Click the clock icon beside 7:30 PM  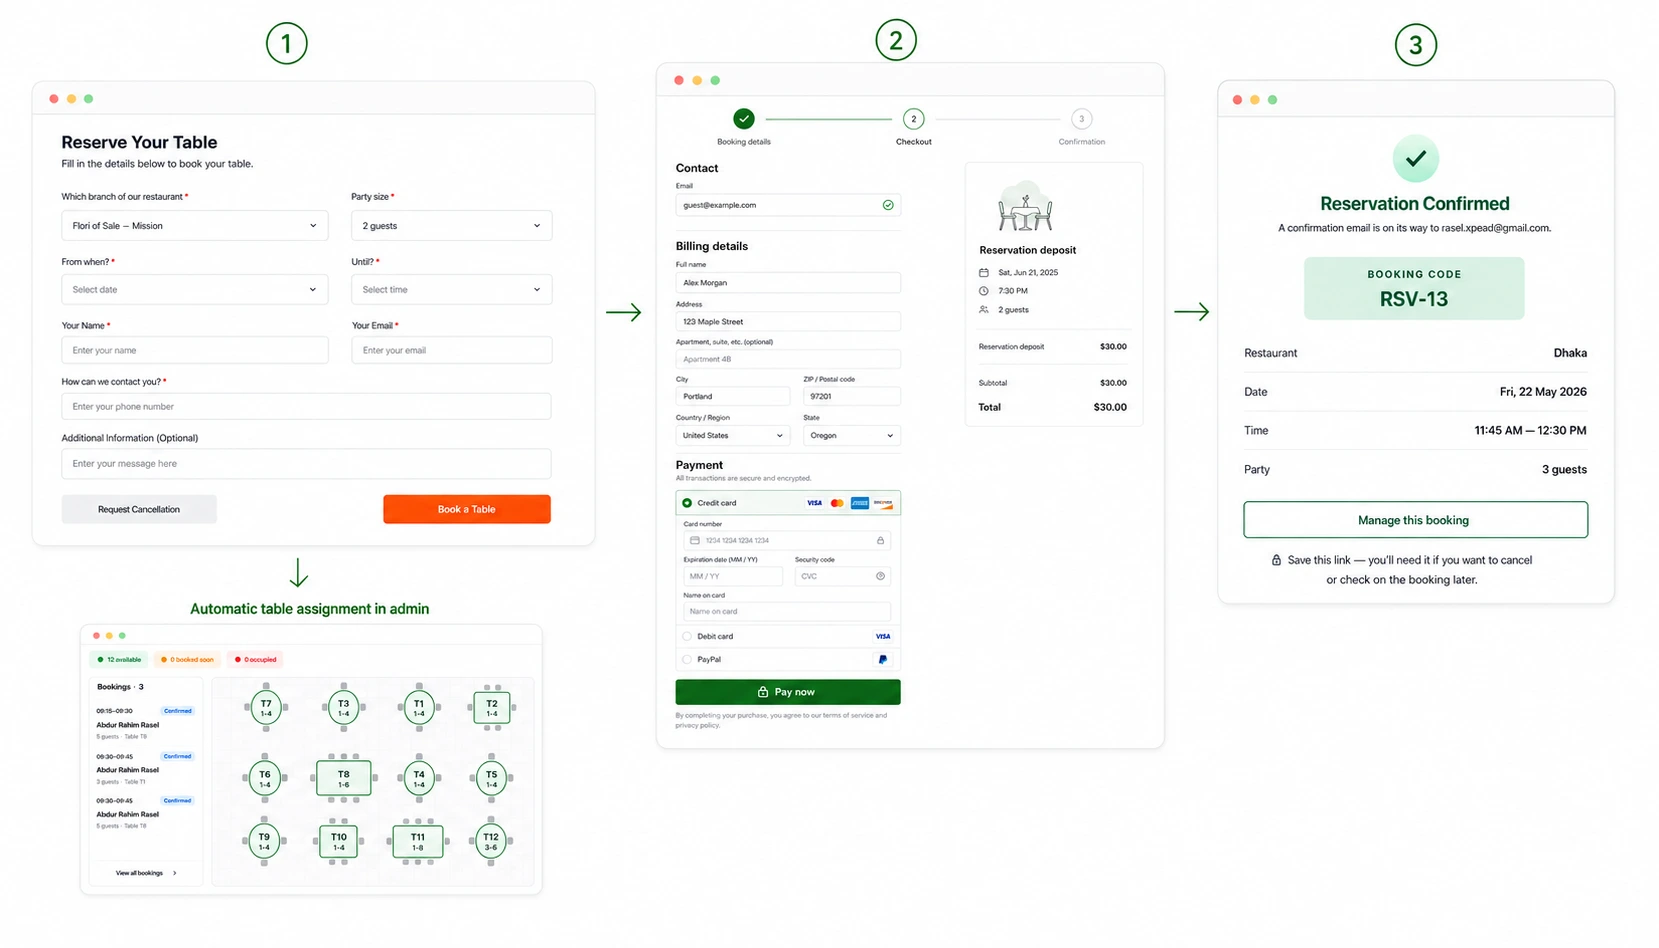coord(984,291)
